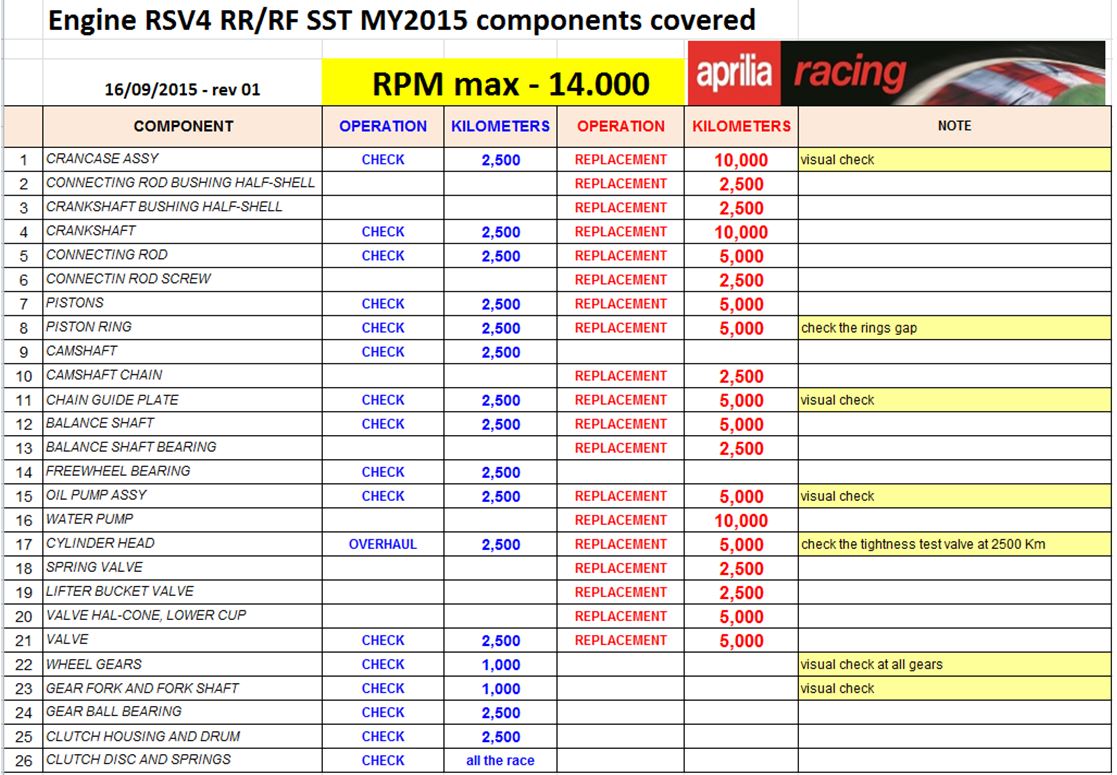Select the title cell starting Engine RSV4
The image size is (1117, 775).
click(401, 19)
